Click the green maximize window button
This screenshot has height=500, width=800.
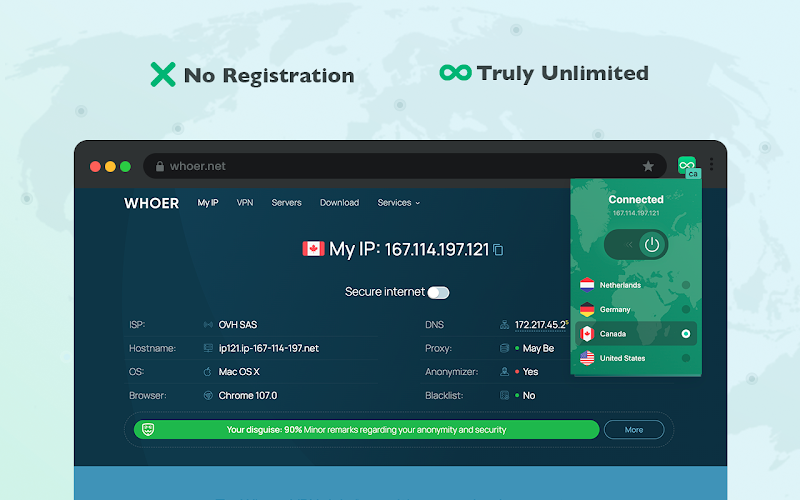tap(126, 166)
